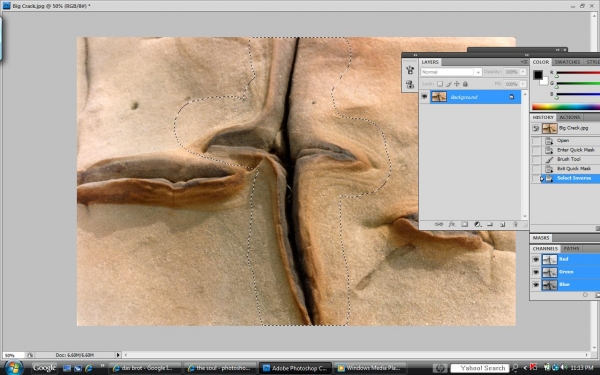Viewport: 600px width, 375px height.
Task: Click the Yahoo! Search input field
Action: coord(480,368)
